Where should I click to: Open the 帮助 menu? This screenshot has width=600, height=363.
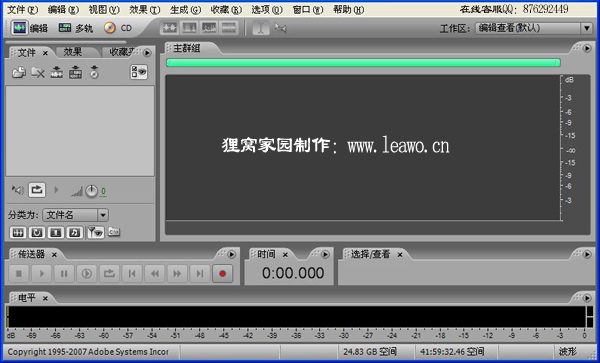point(348,10)
